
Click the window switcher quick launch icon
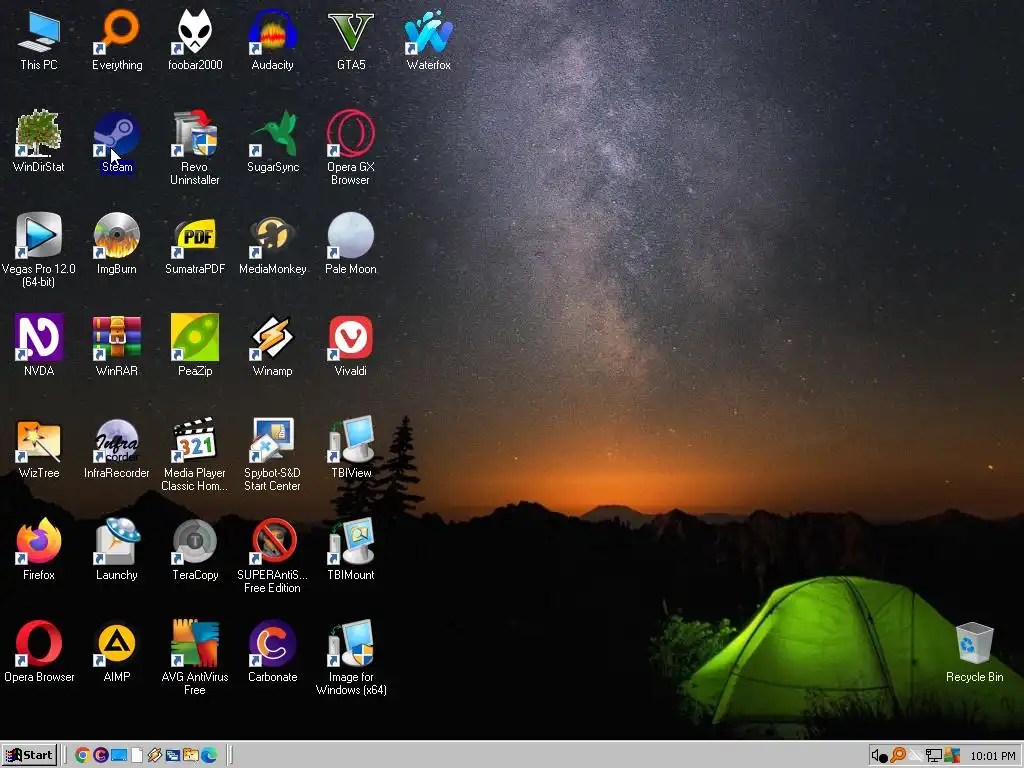pyautogui.click(x=172, y=755)
